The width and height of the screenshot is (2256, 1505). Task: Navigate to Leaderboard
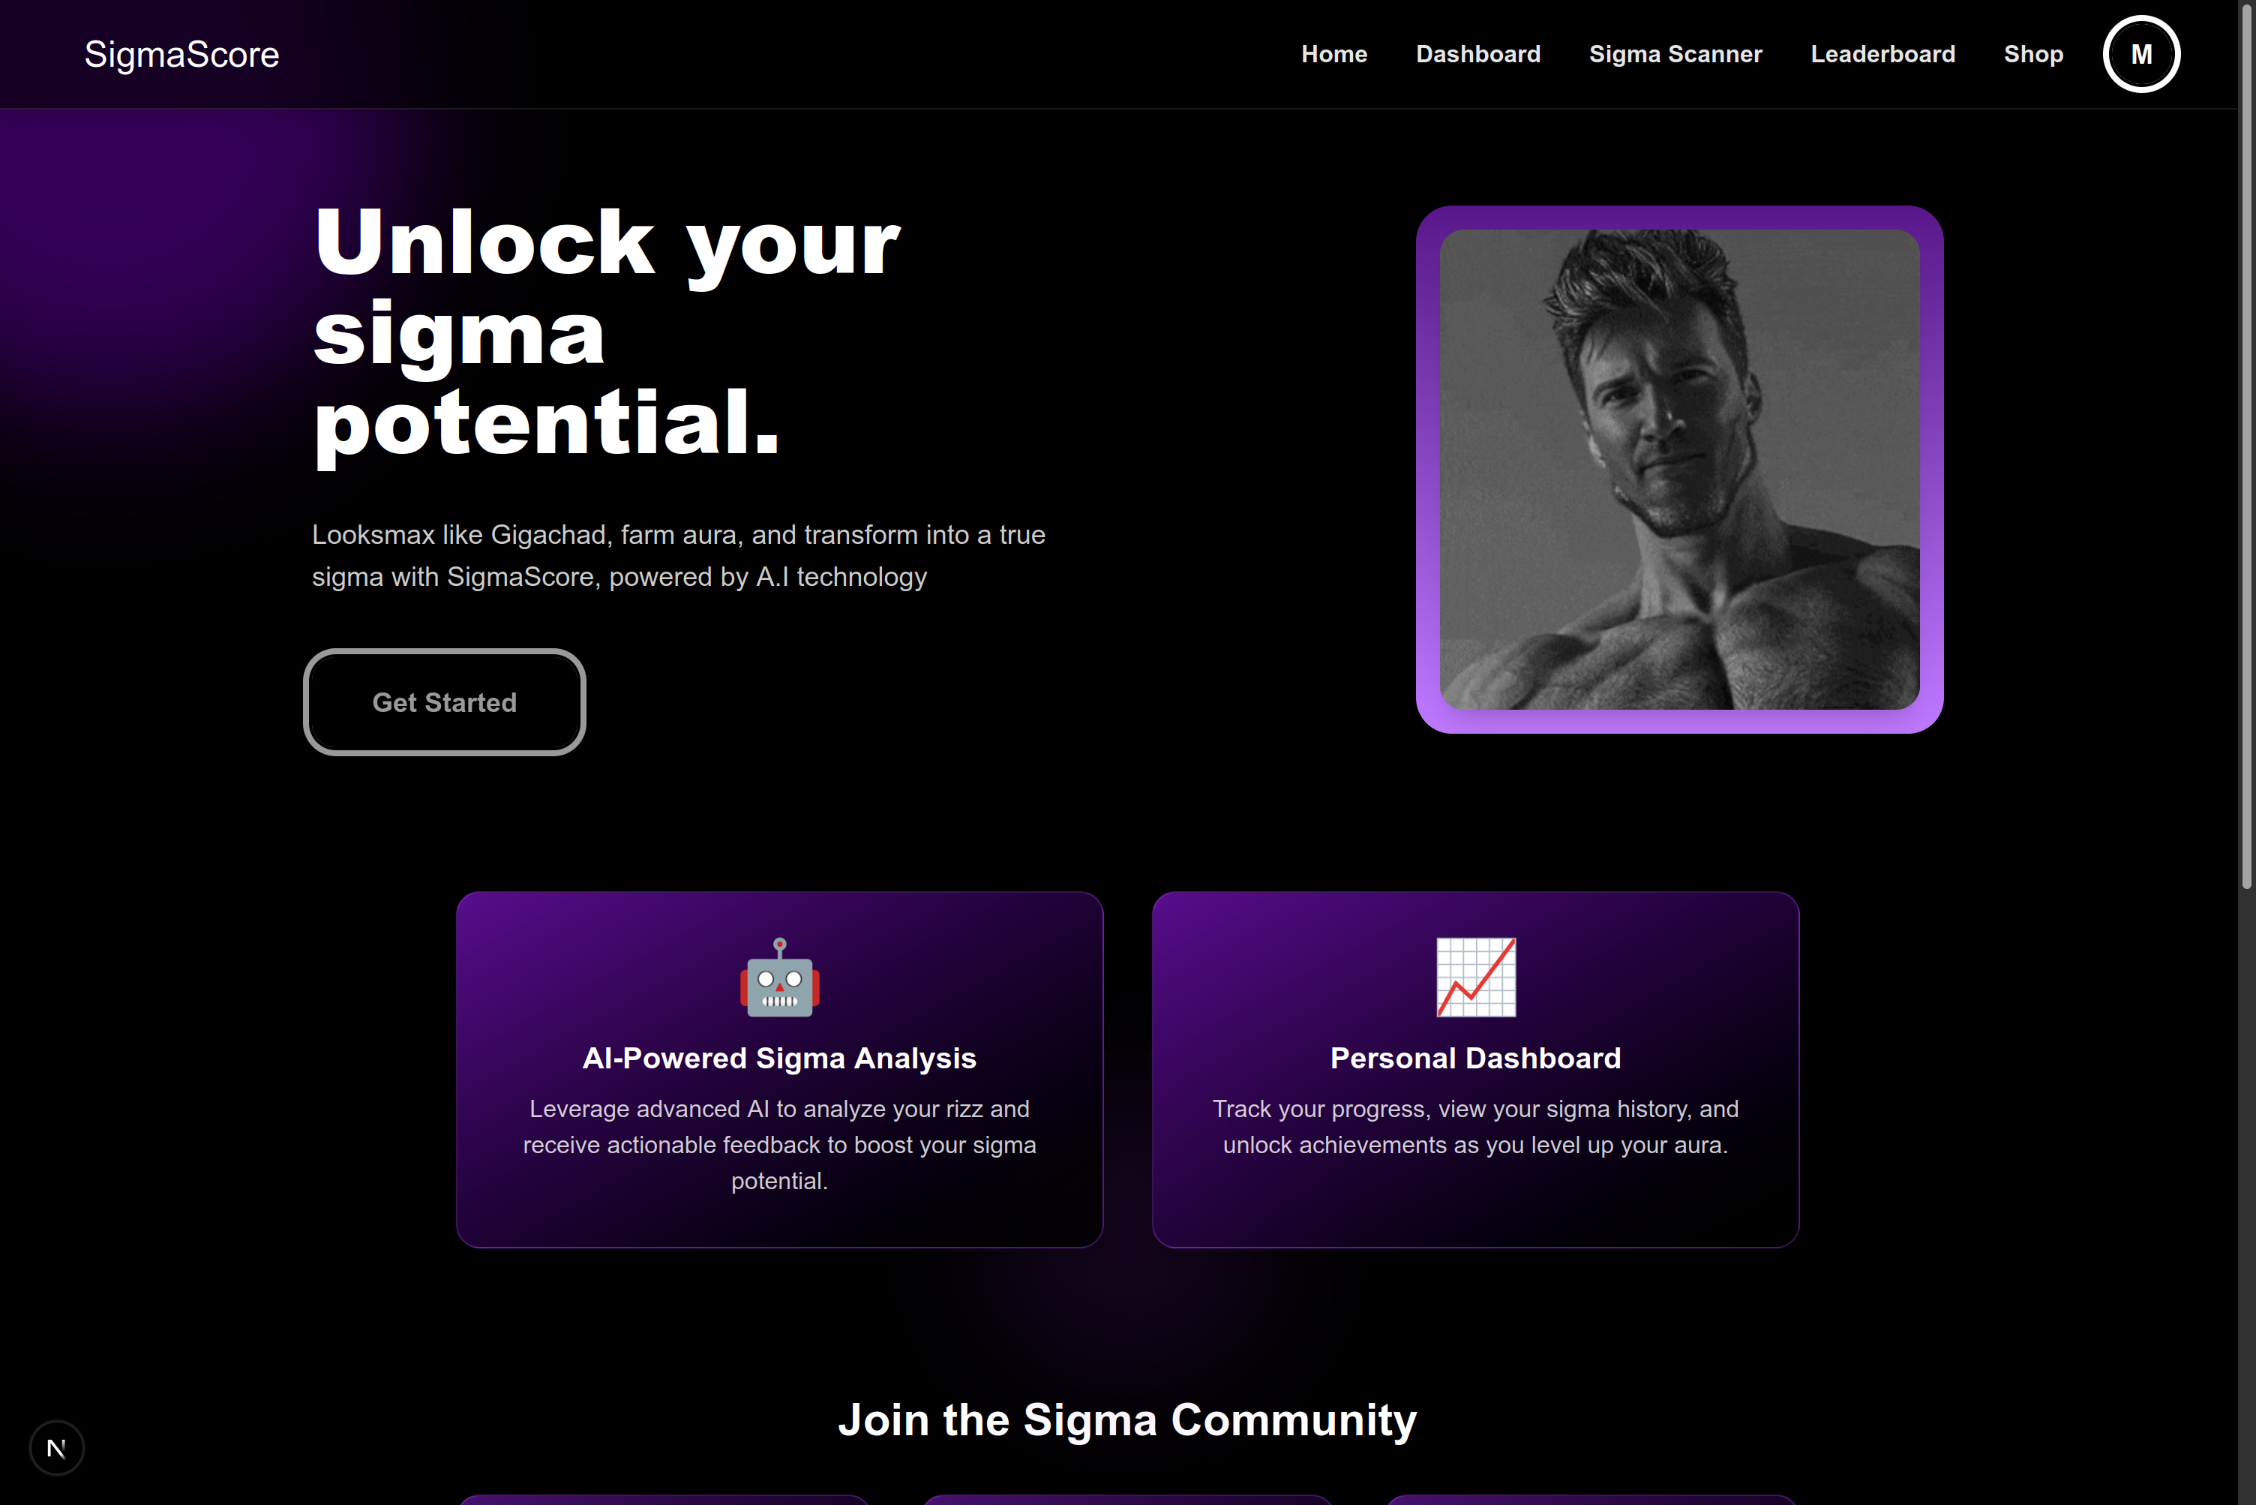[1882, 54]
